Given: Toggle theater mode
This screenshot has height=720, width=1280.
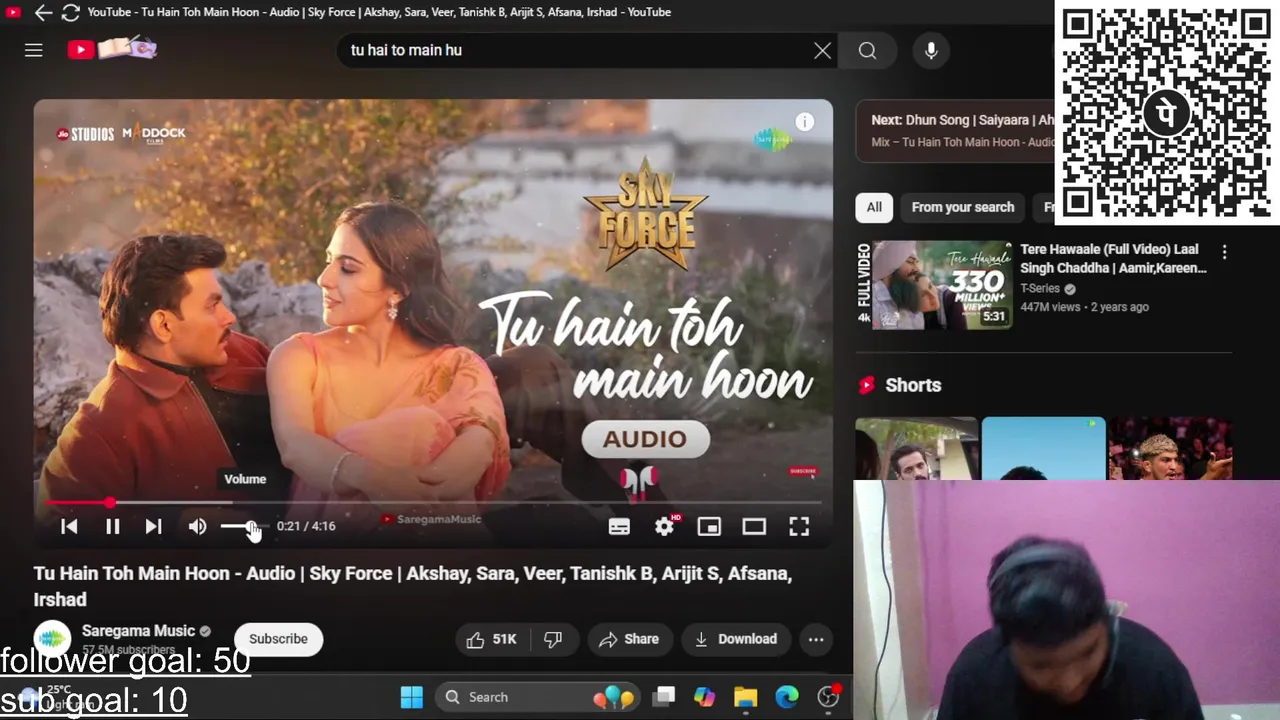Looking at the screenshot, I should [x=754, y=526].
